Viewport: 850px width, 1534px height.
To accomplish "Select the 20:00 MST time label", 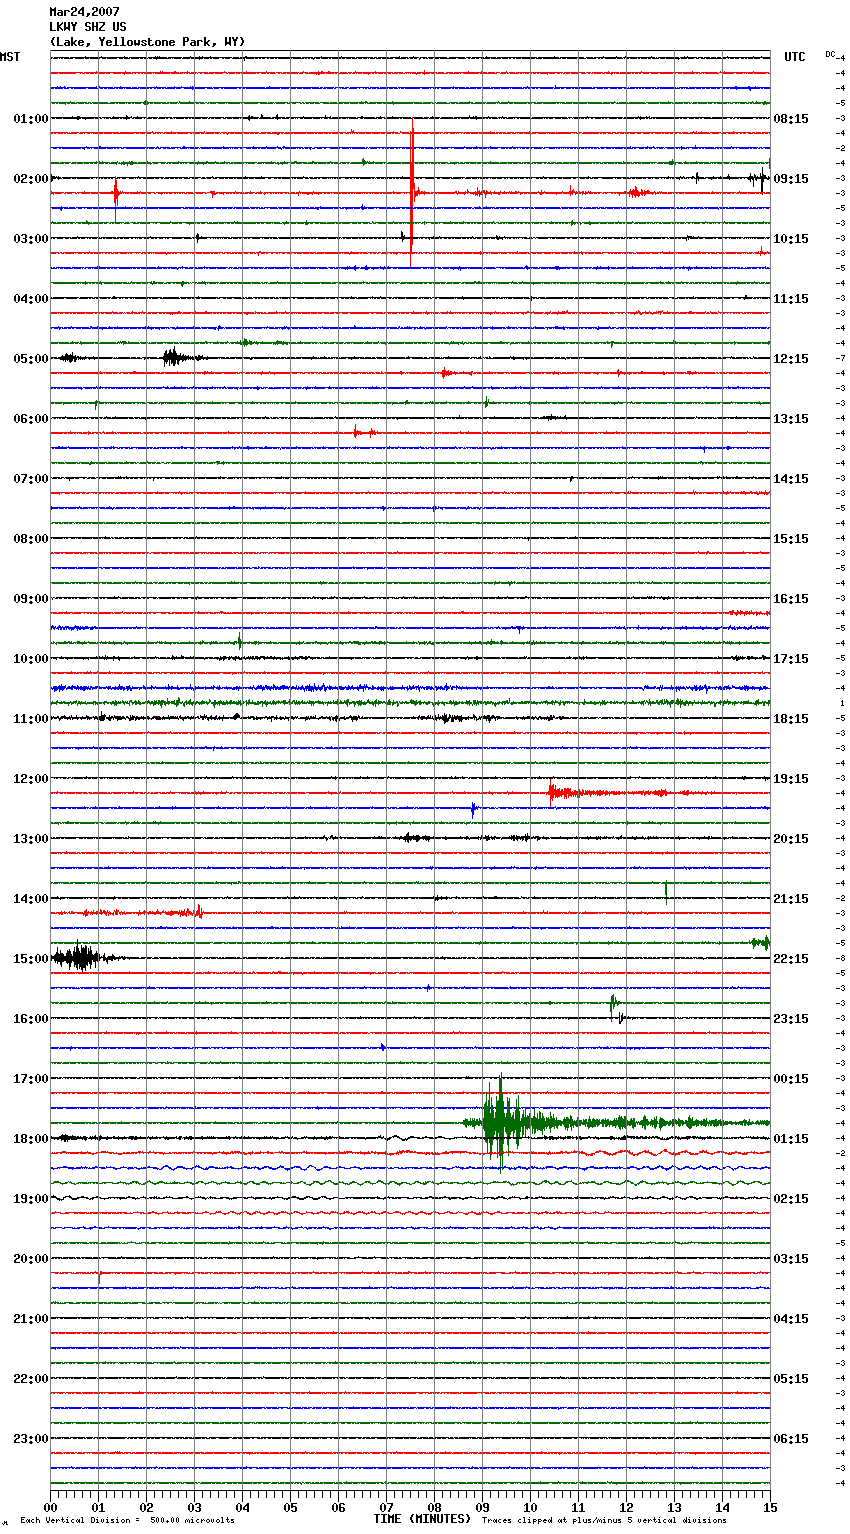I will [30, 1258].
